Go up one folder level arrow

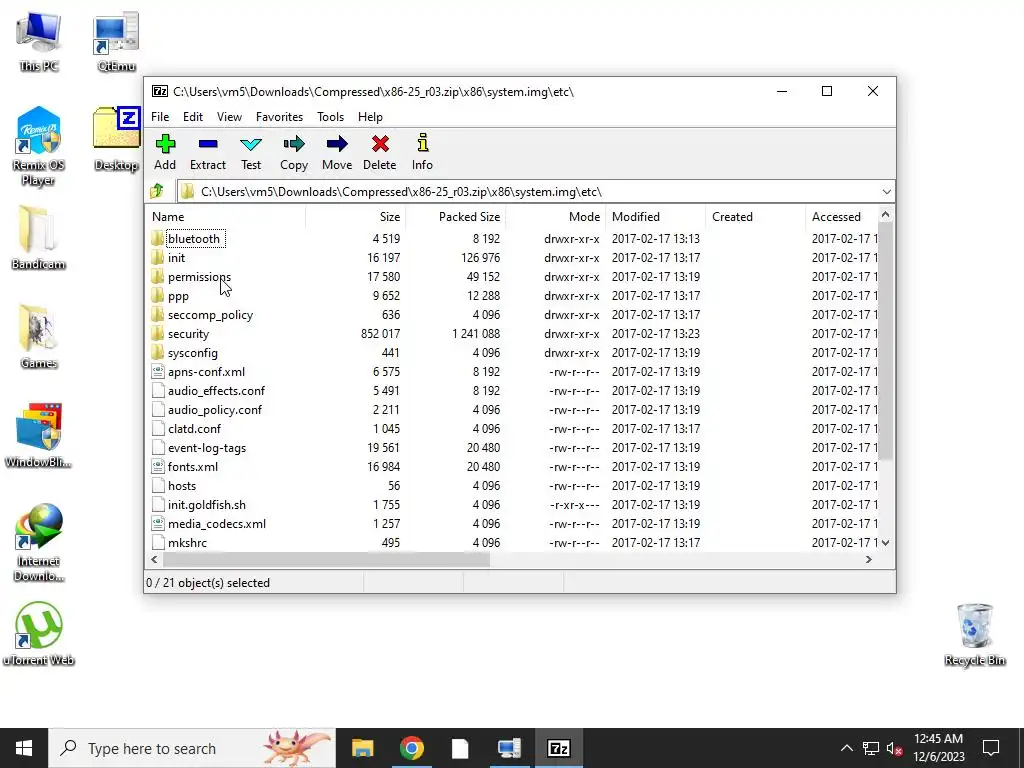coord(157,191)
